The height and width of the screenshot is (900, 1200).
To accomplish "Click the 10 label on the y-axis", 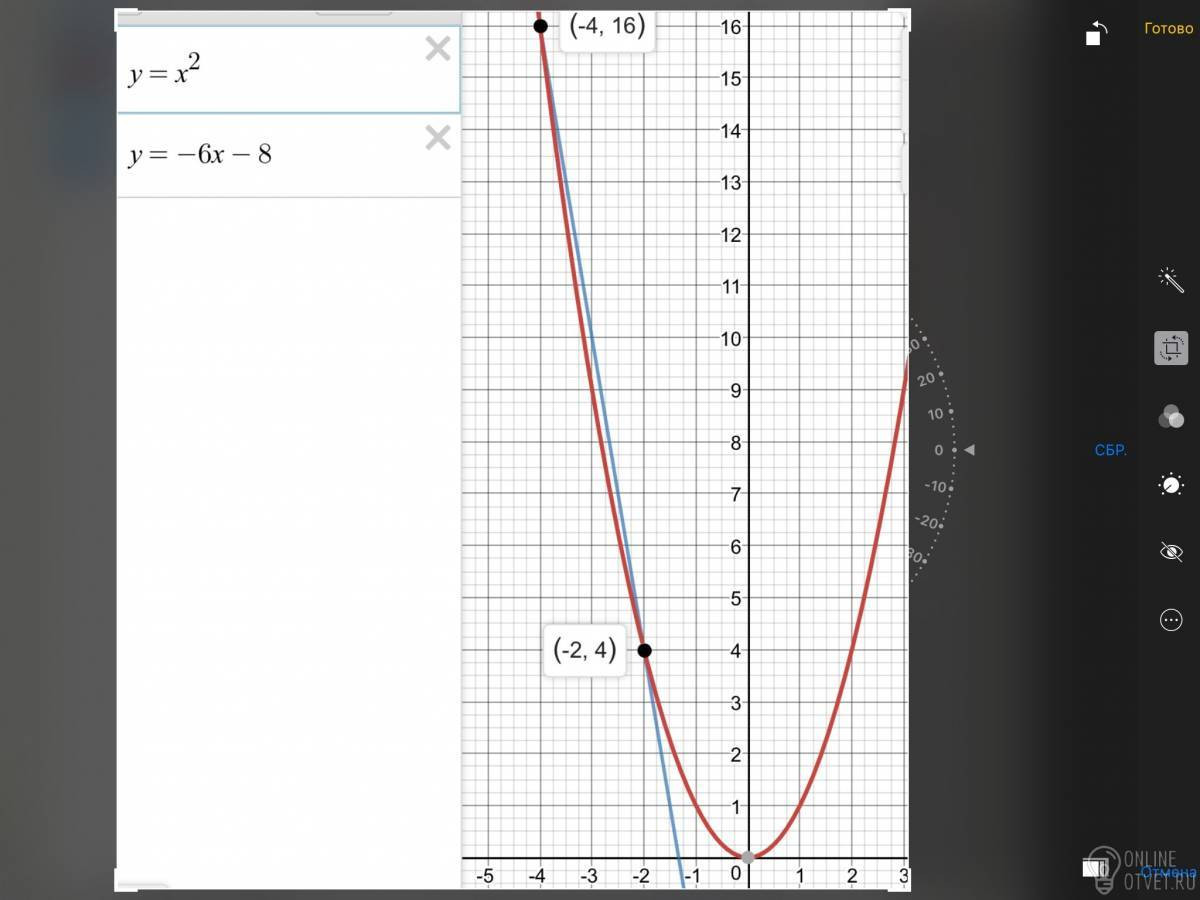I will tap(730, 338).
